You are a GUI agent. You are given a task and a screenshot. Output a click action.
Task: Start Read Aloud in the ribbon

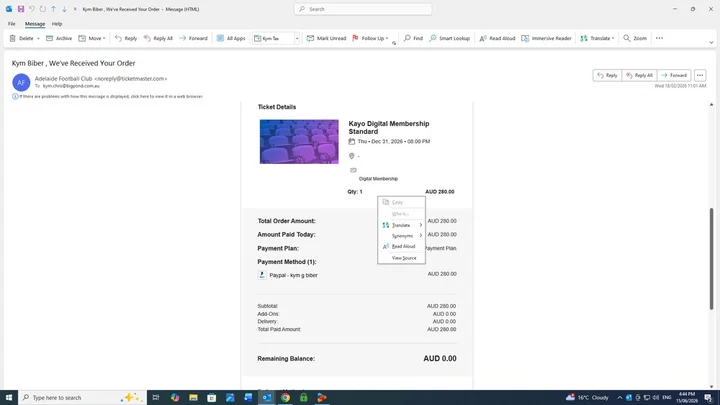pyautogui.click(x=497, y=38)
